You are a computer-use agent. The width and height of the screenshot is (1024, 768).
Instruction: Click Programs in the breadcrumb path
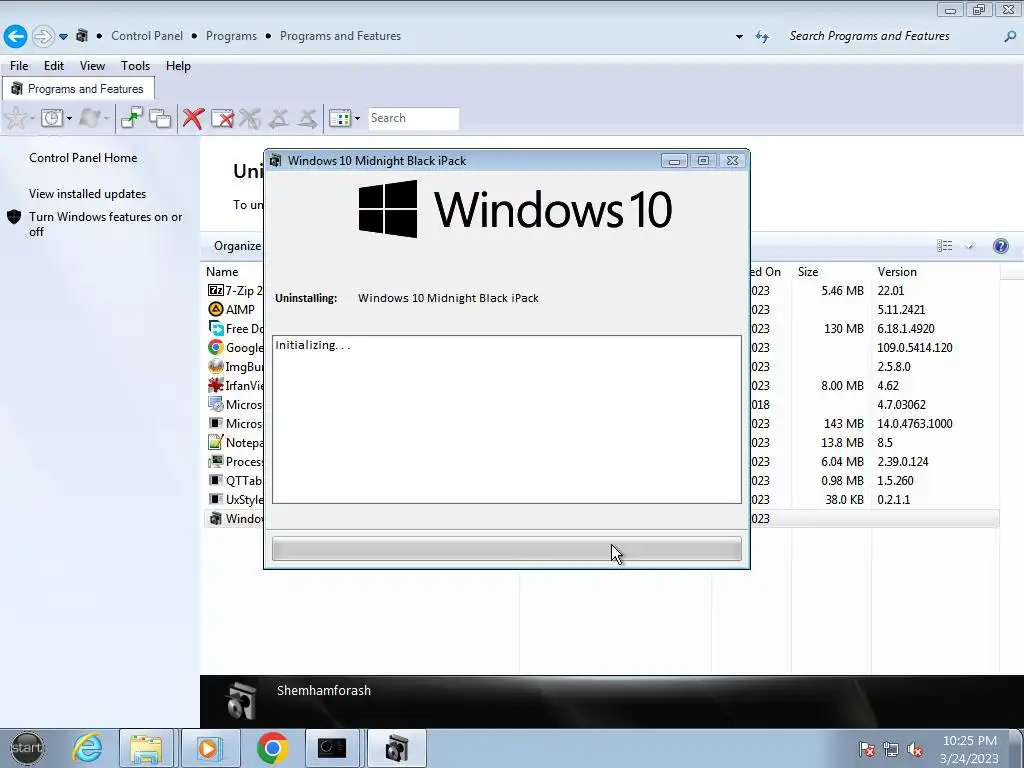231,36
